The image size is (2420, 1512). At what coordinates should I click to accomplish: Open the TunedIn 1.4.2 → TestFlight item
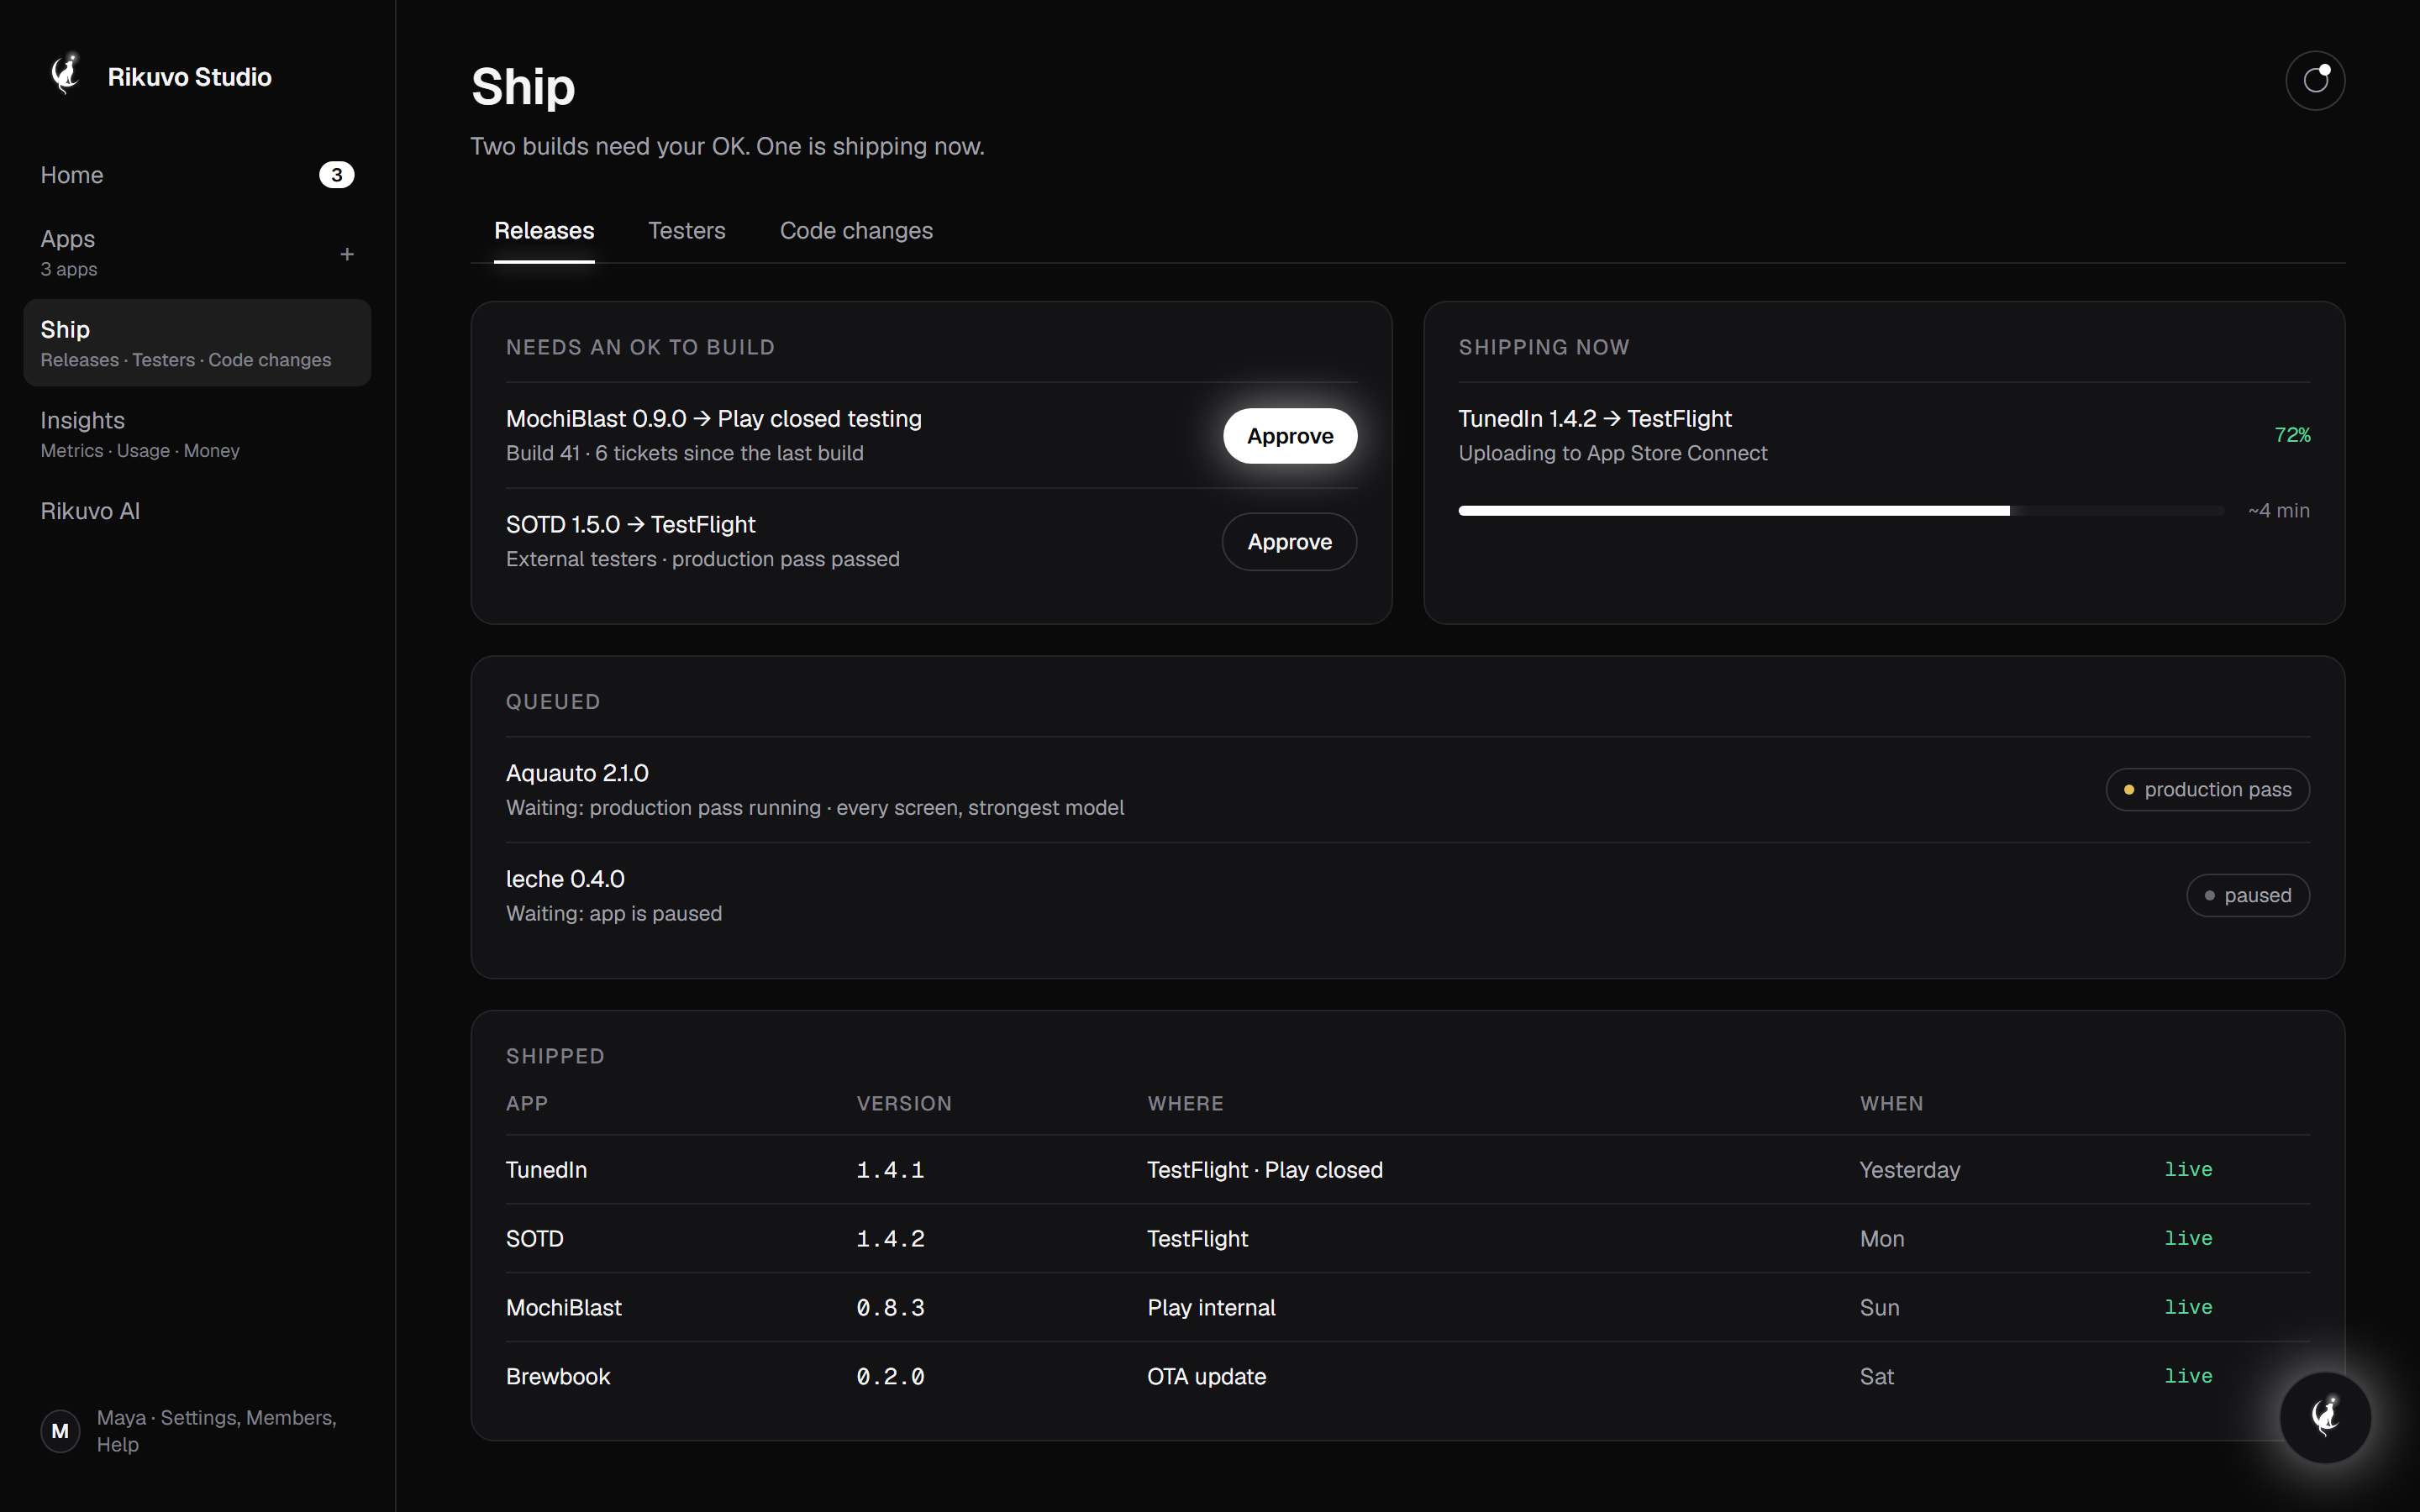point(1595,419)
